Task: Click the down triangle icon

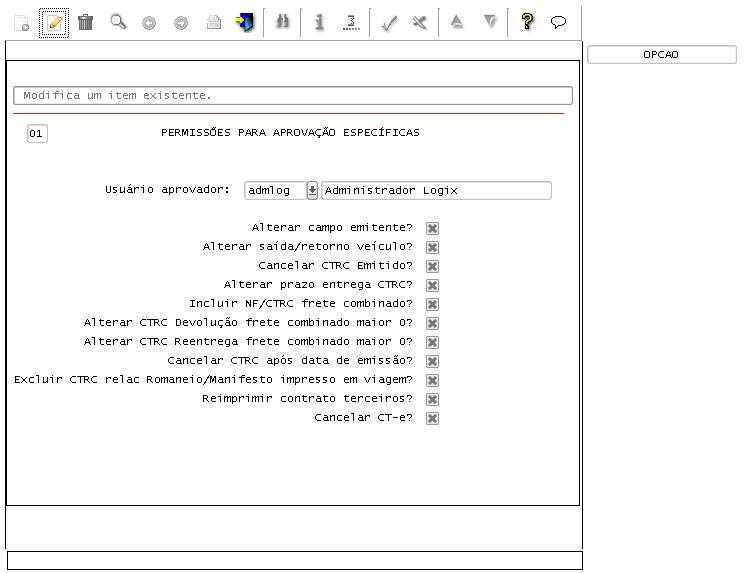Action: pyautogui.click(x=490, y=22)
